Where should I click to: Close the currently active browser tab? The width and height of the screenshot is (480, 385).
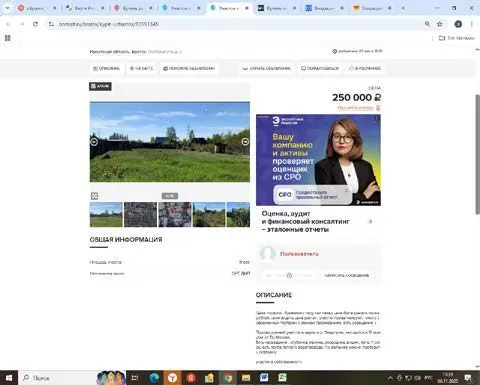point(247,8)
